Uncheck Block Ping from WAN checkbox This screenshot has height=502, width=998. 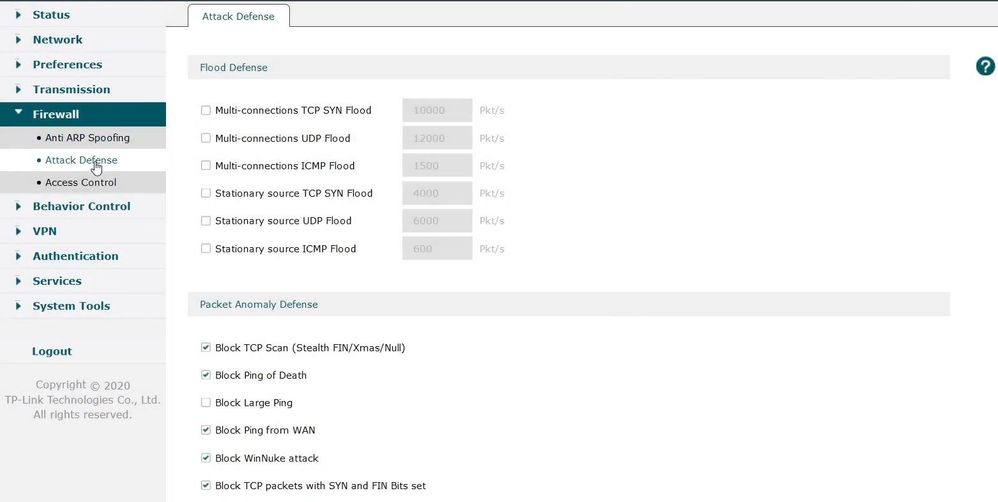[206, 430]
